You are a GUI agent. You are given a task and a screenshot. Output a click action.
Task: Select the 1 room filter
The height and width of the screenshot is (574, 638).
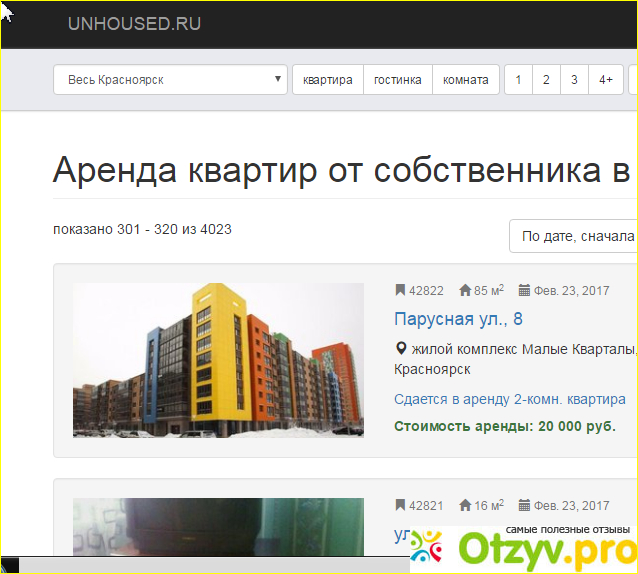518,80
